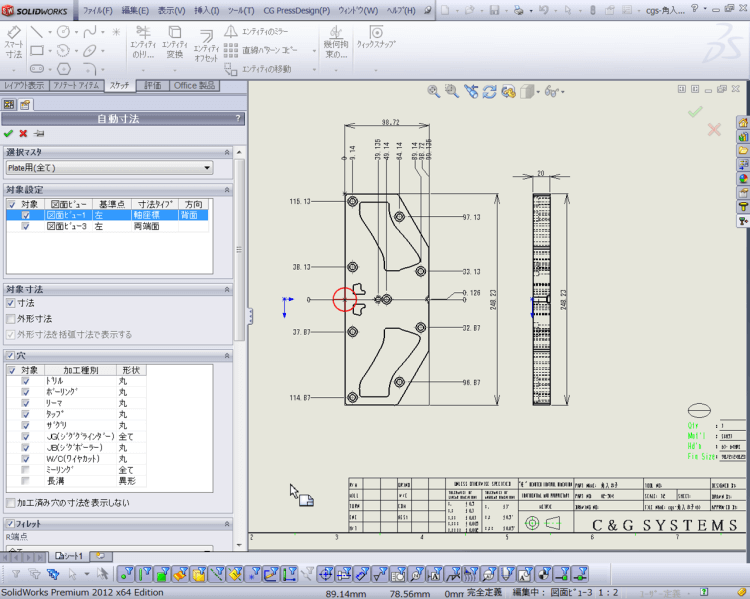Viewport: 750px width, 599px height.
Task: Switch to the 評価 tab
Action: point(153,86)
